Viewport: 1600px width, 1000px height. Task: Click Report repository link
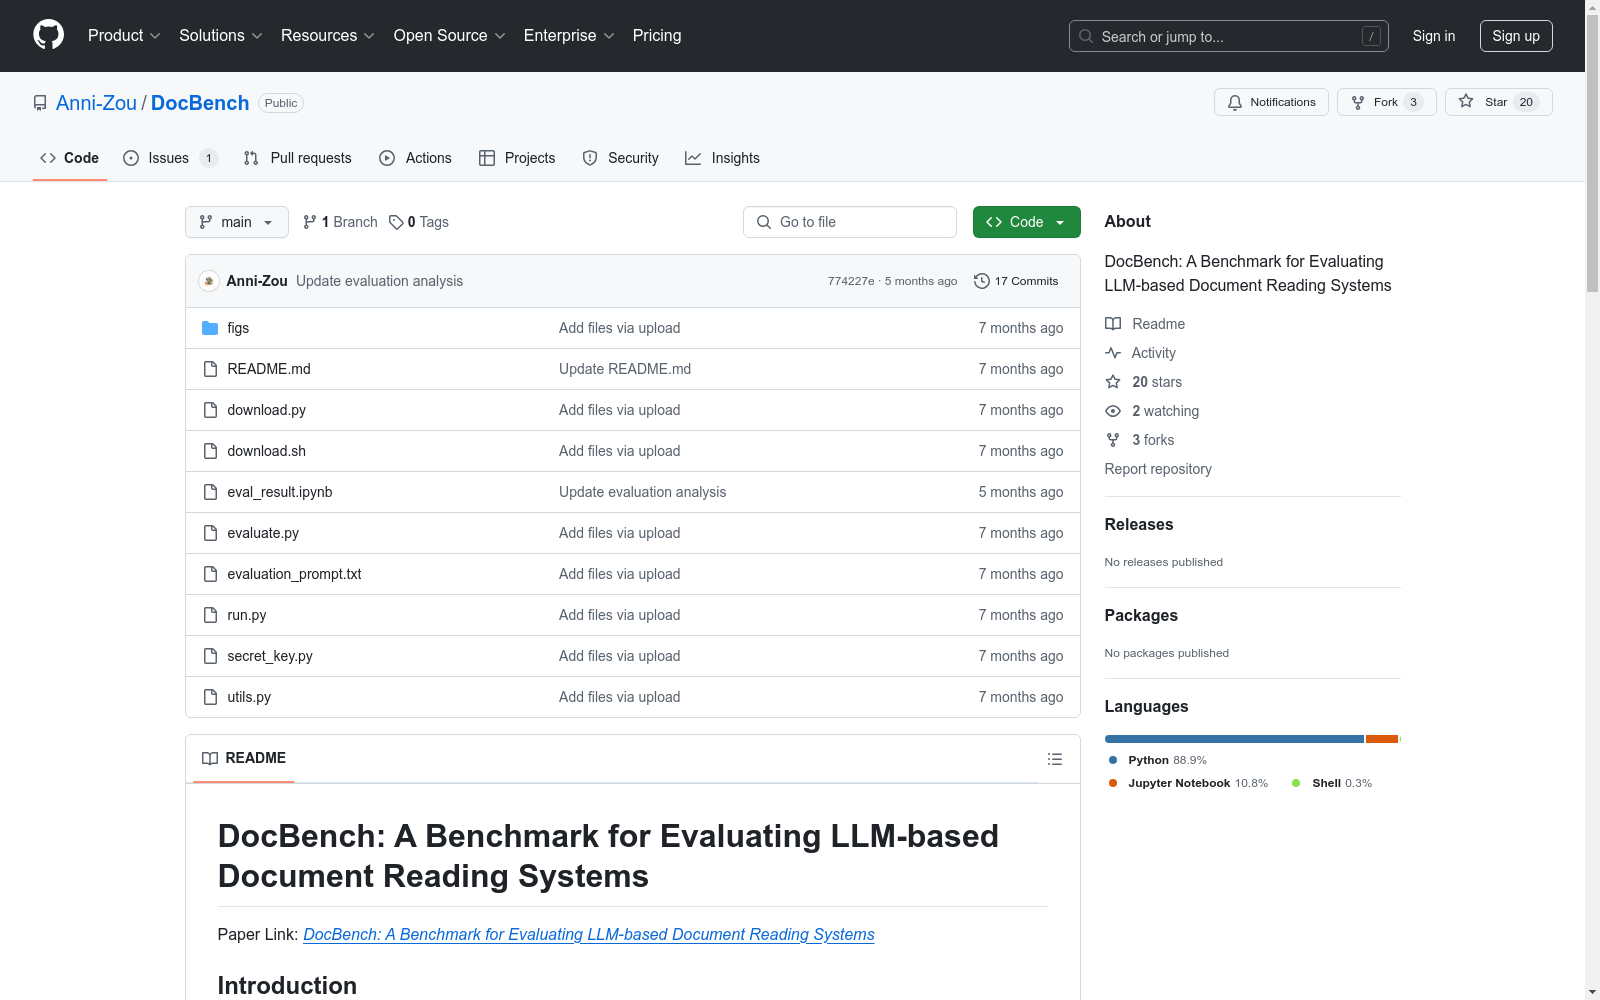pyautogui.click(x=1158, y=469)
